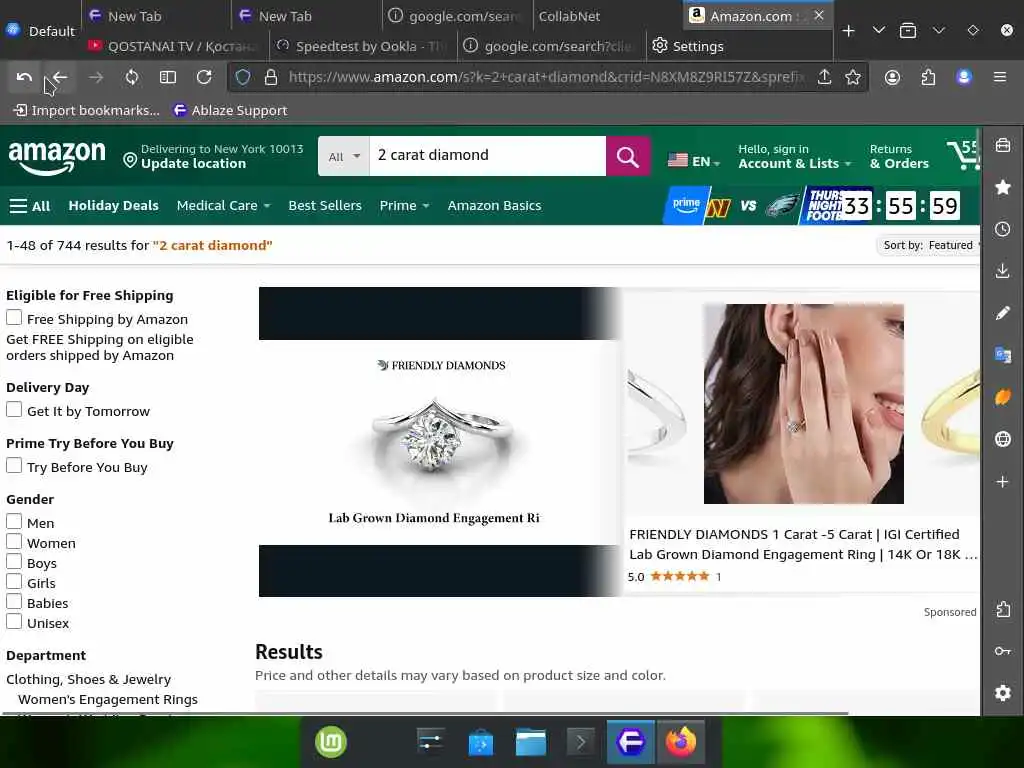Check the Boys gender filter
1024x768 pixels.
[x=14, y=562]
